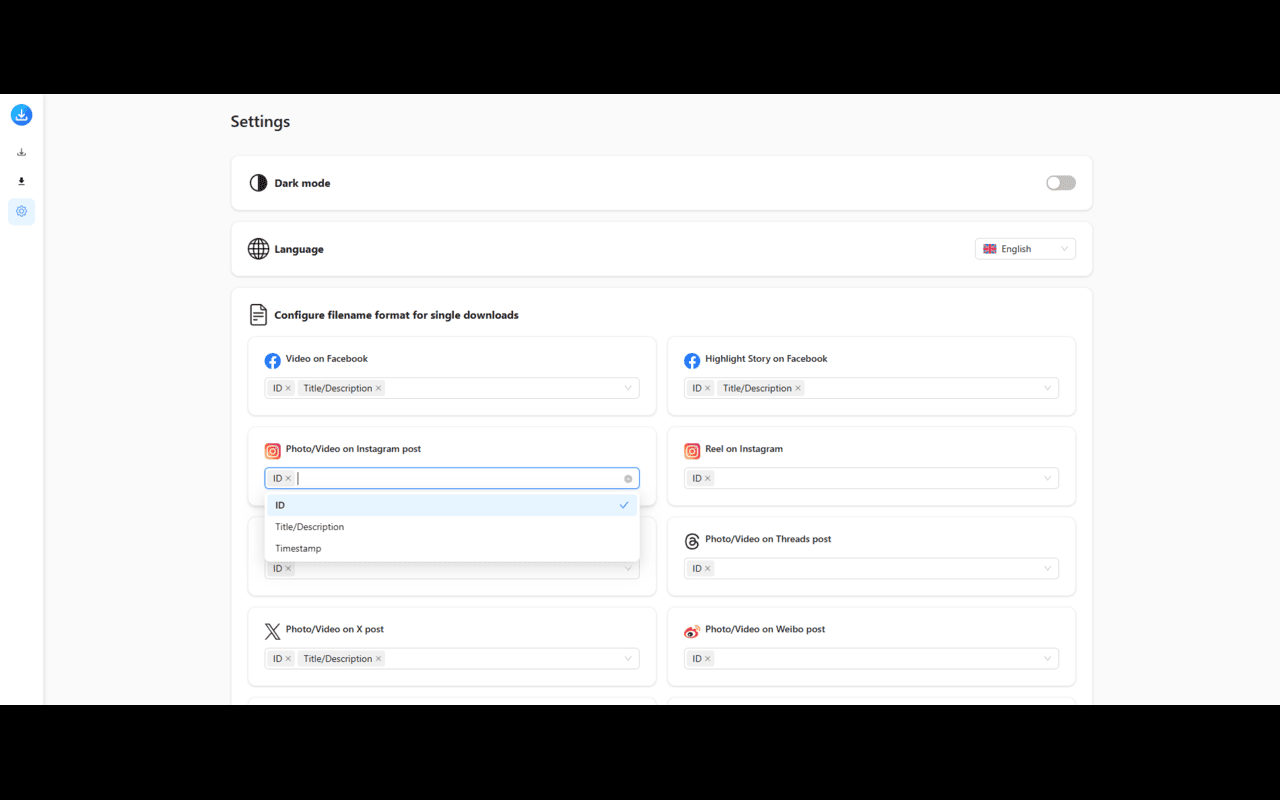Open the outlined tray download icon in the sidebar

[21, 153]
